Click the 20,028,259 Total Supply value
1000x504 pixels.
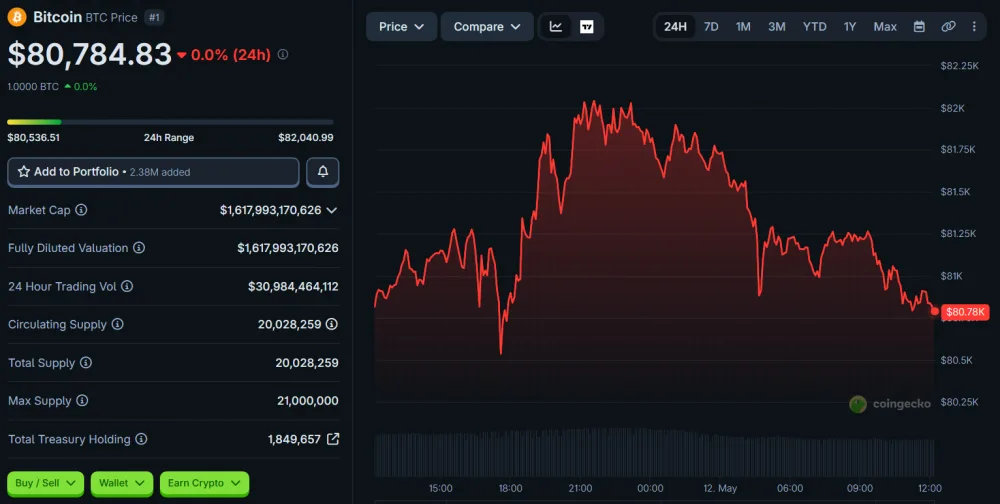(x=307, y=362)
